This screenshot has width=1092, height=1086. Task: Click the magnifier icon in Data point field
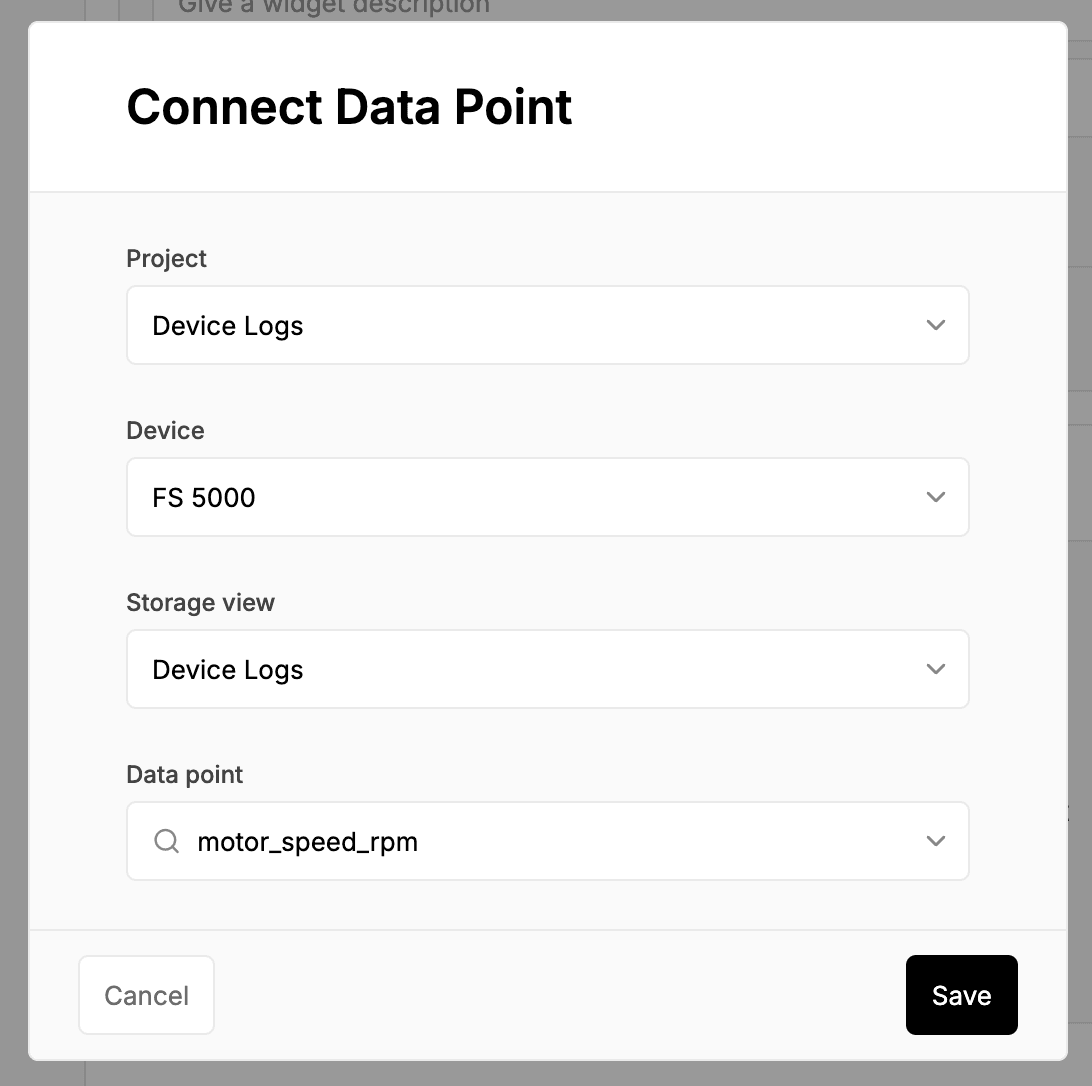166,841
